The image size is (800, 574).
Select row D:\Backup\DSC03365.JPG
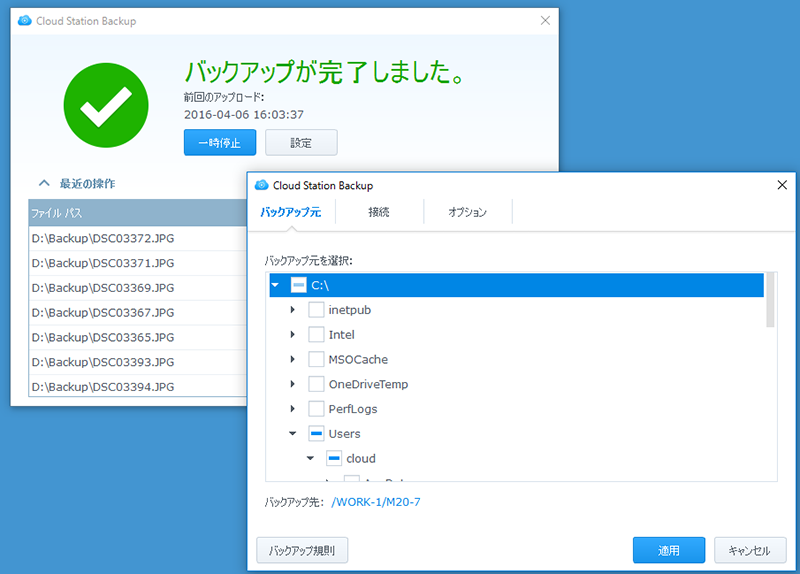(x=138, y=337)
